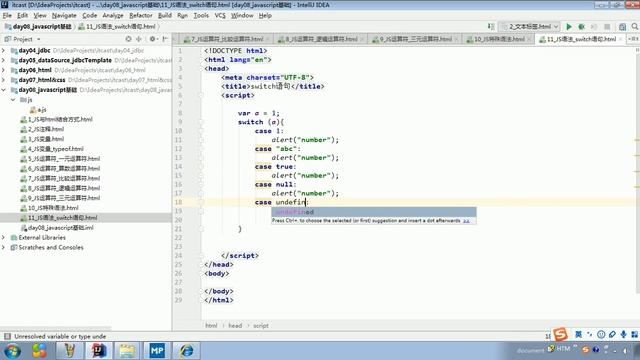
Task: Open Internet Explorer from the taskbar
Action: (187, 351)
